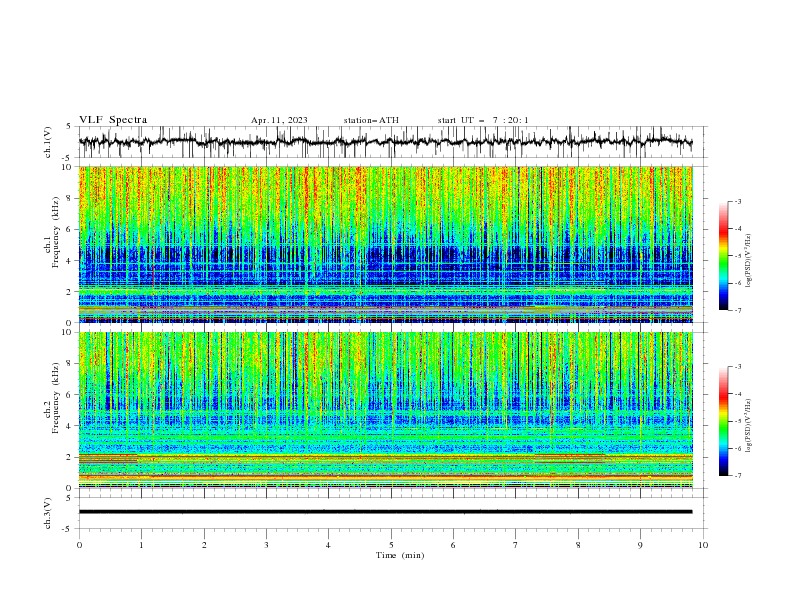Click the "station=ATH" label
The width and height of the screenshot is (792, 612).
371,120
